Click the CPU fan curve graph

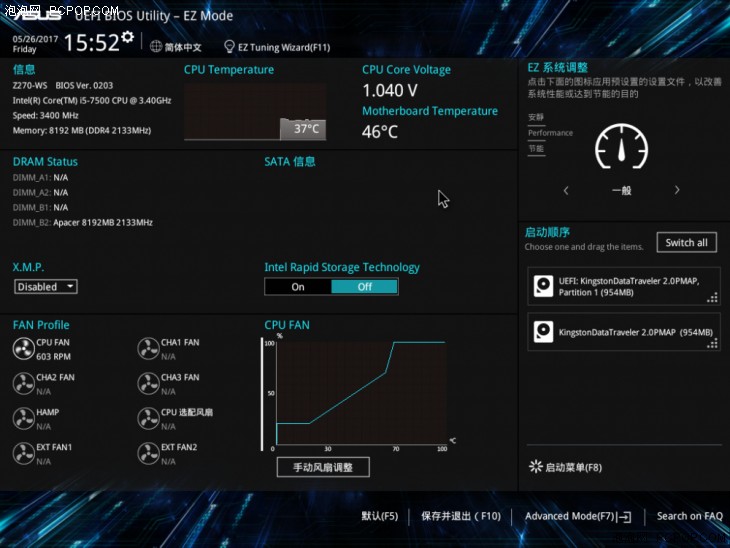[x=361, y=392]
